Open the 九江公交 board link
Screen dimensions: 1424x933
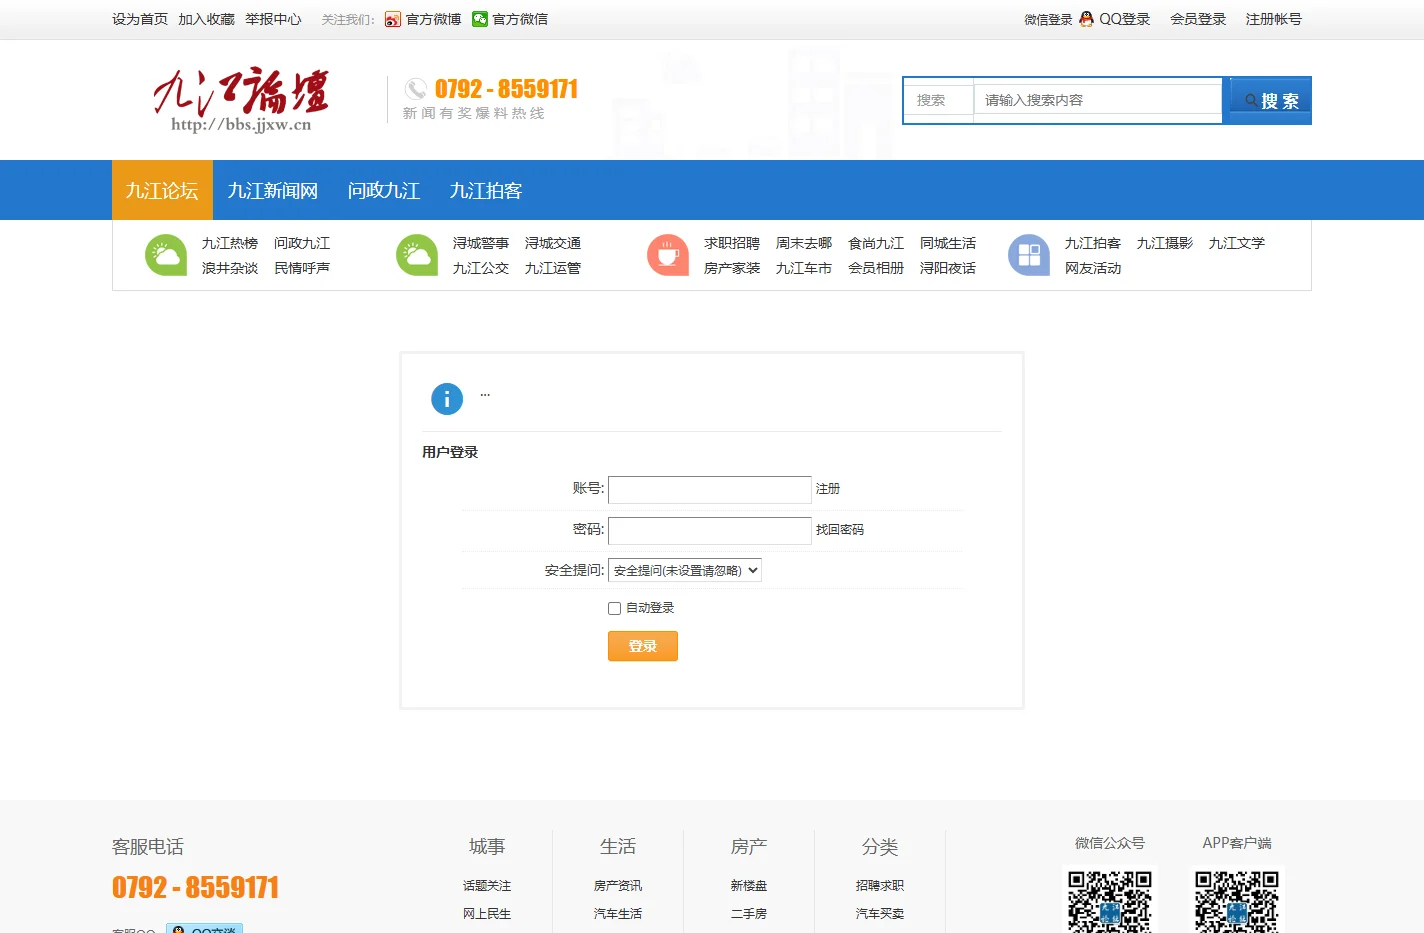click(481, 268)
